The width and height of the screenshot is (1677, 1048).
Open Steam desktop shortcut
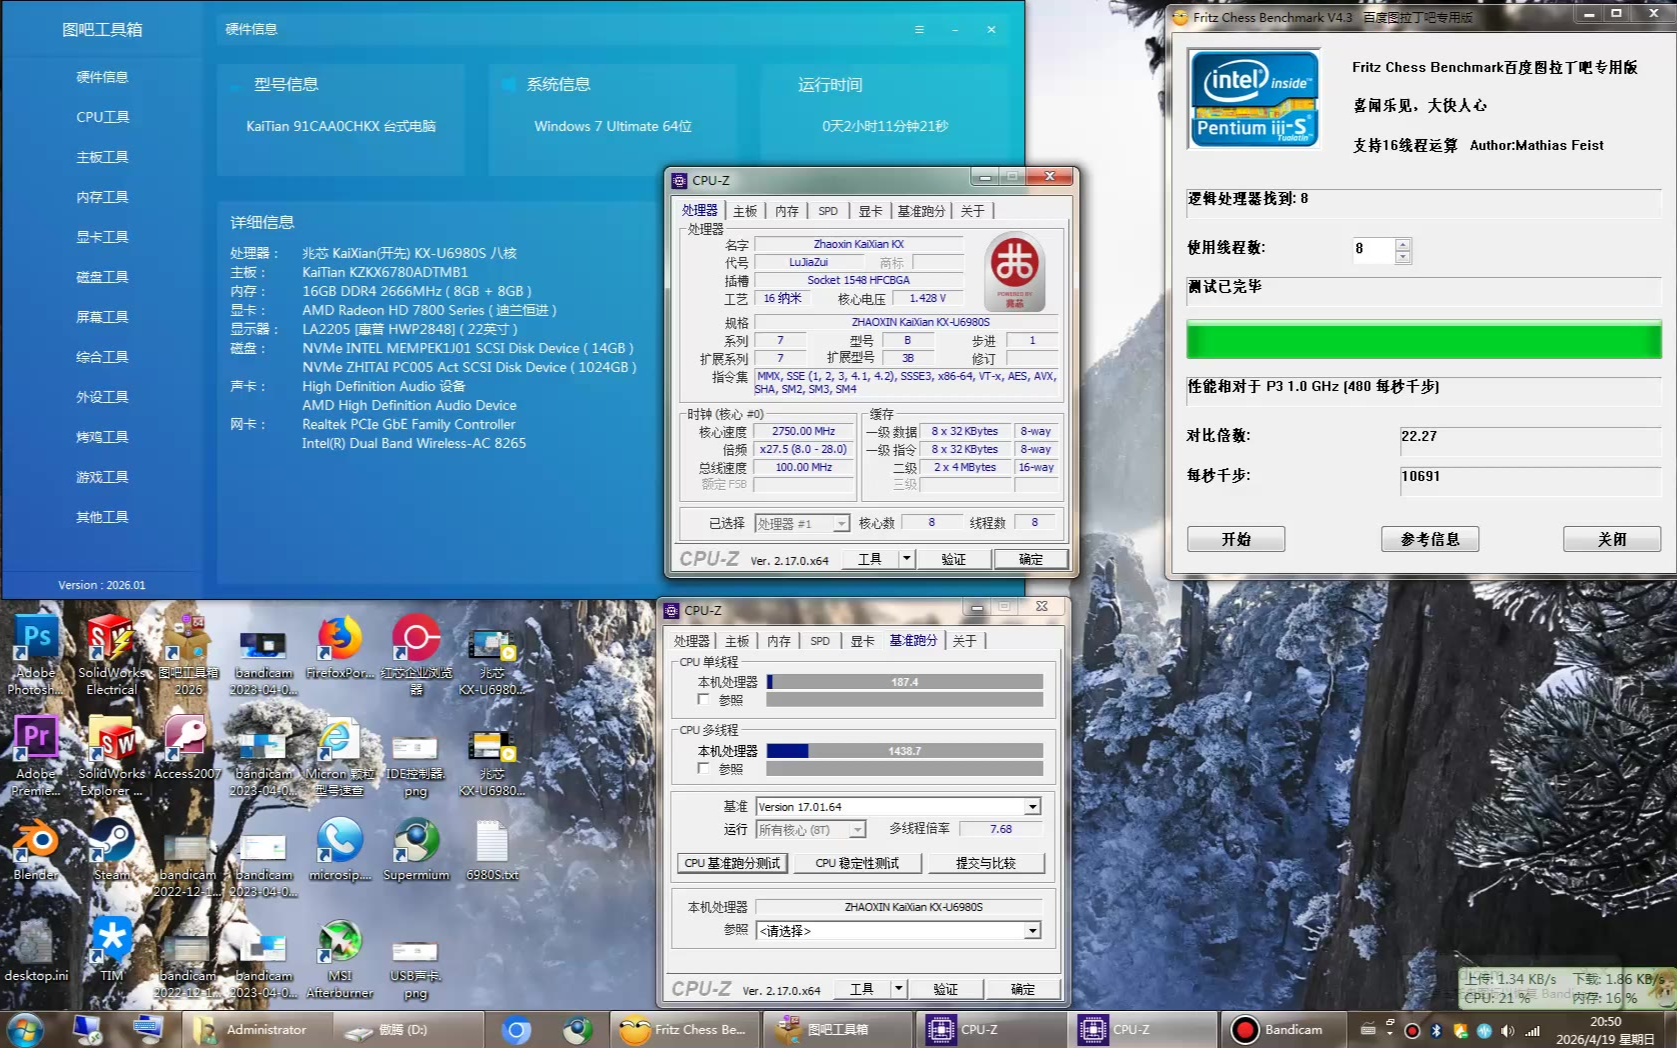(111, 849)
